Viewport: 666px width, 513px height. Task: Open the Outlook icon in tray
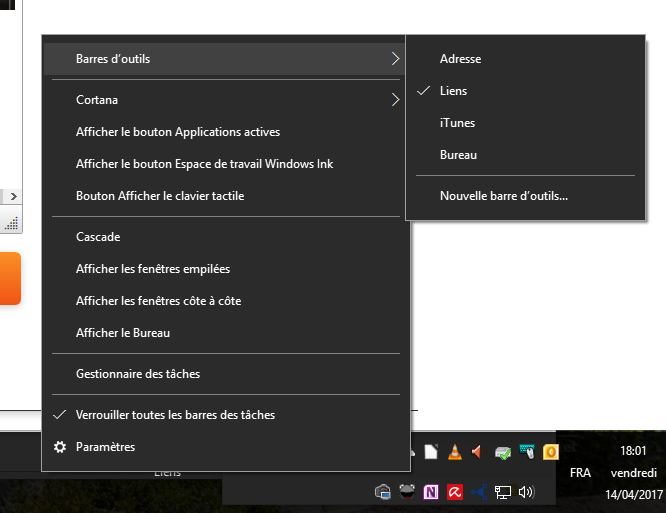[x=550, y=452]
